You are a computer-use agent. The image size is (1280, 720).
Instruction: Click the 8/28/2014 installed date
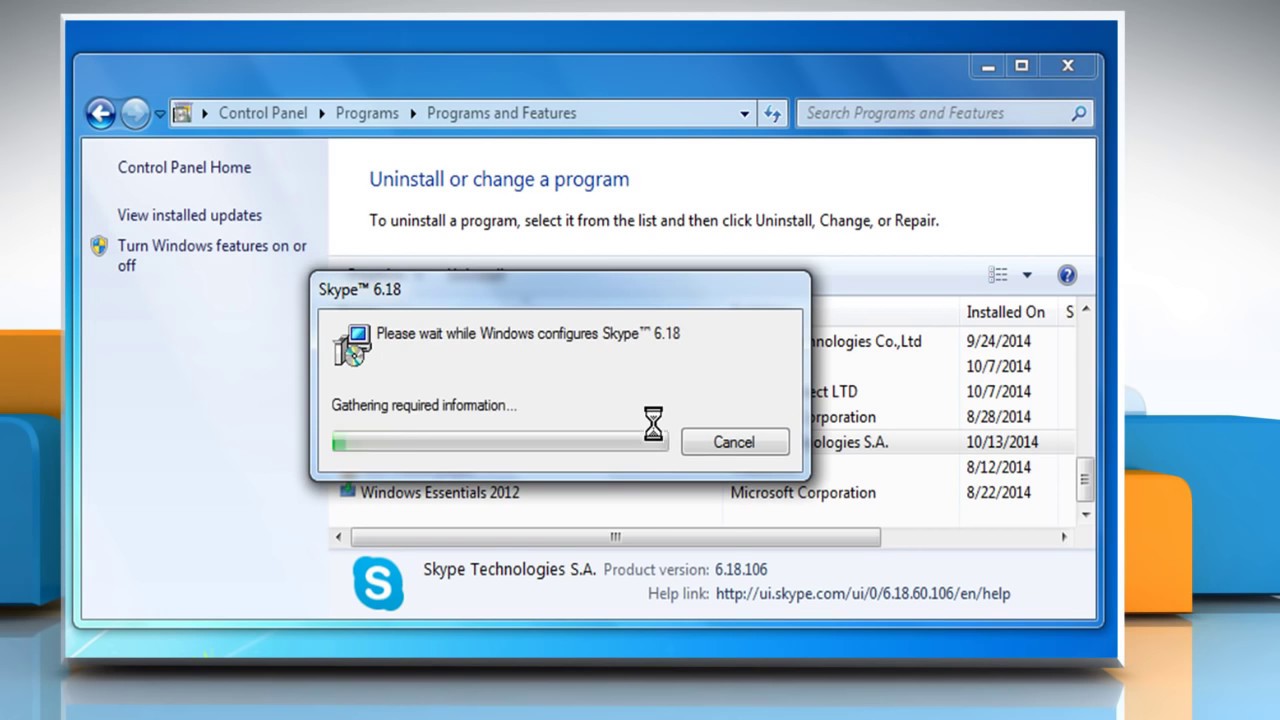(999, 417)
